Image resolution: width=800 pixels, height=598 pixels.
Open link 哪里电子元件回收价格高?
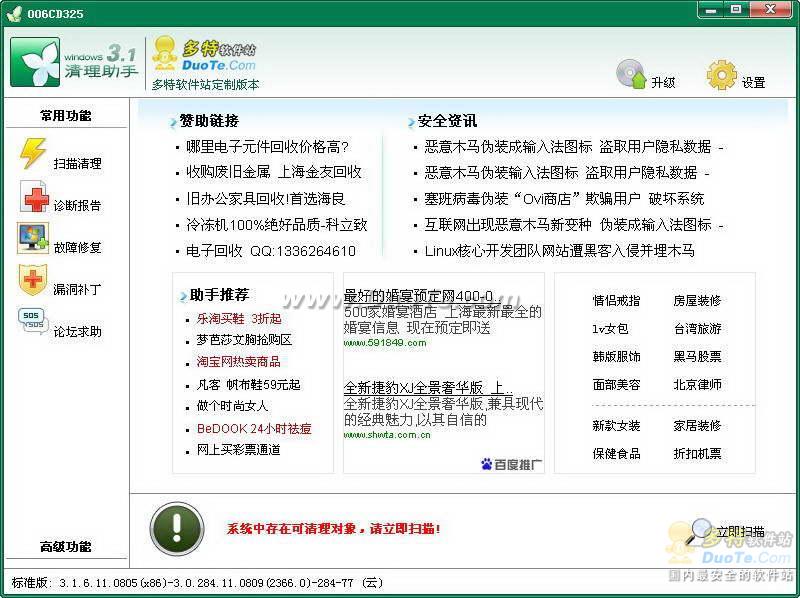tap(267, 147)
